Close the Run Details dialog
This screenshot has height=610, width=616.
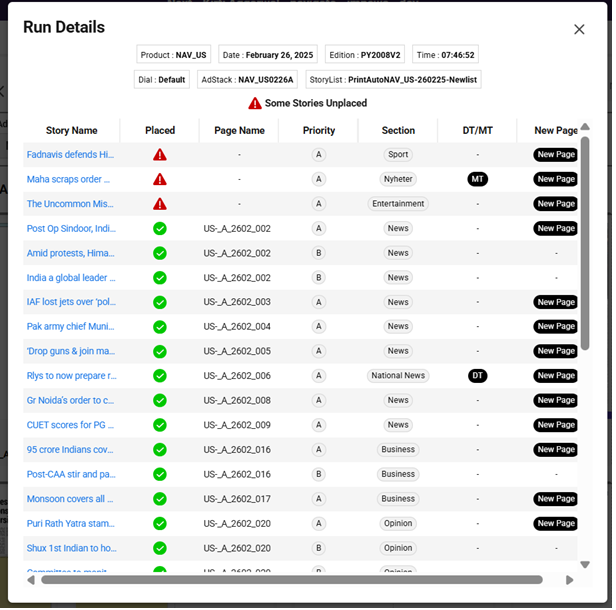[x=579, y=29]
